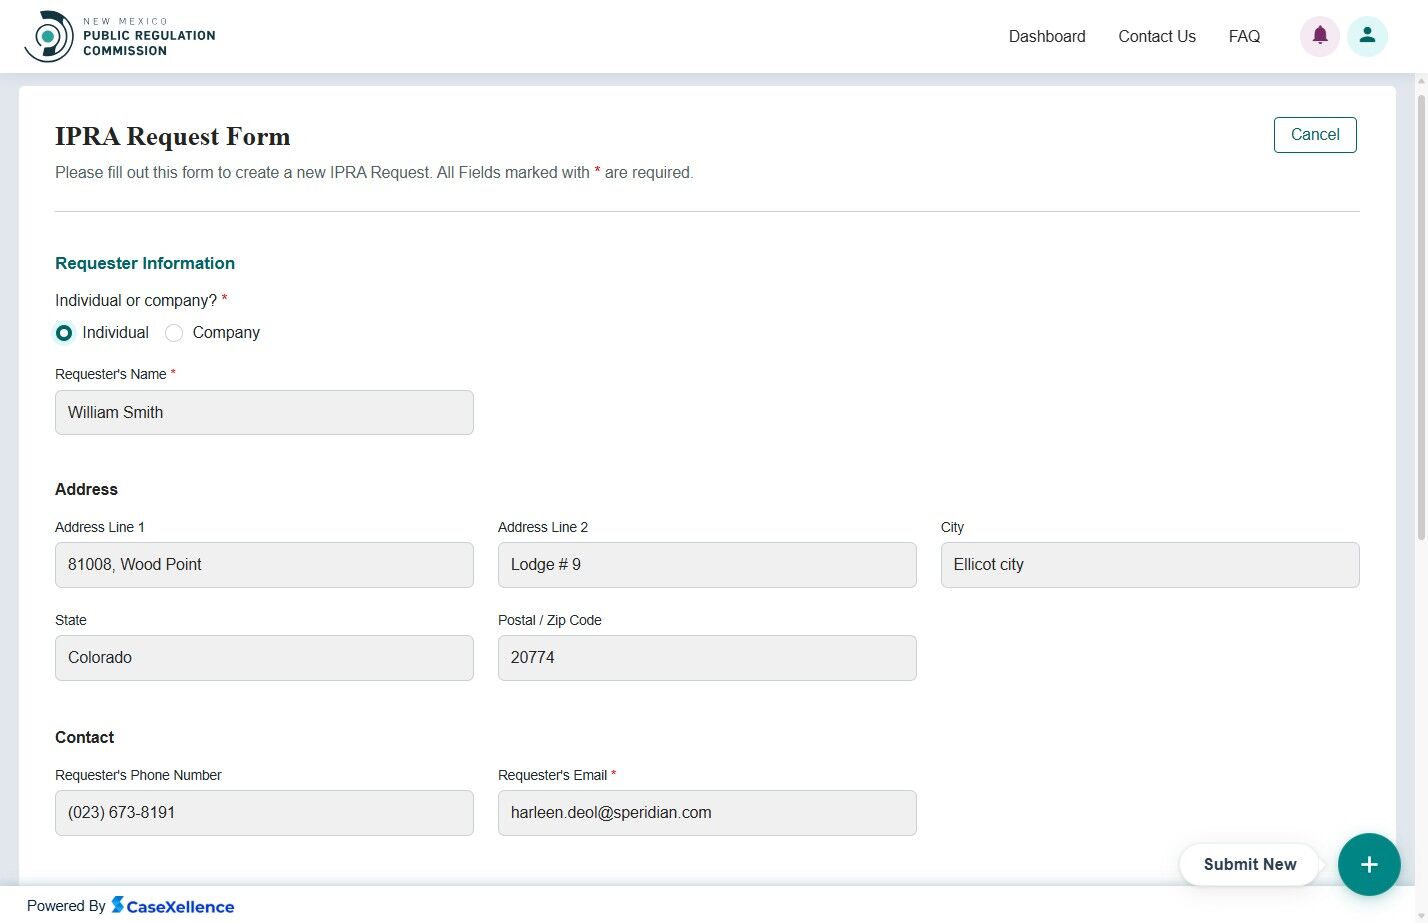Click the plus floating action button
Image resolution: width=1428 pixels, height=923 pixels.
(1369, 864)
